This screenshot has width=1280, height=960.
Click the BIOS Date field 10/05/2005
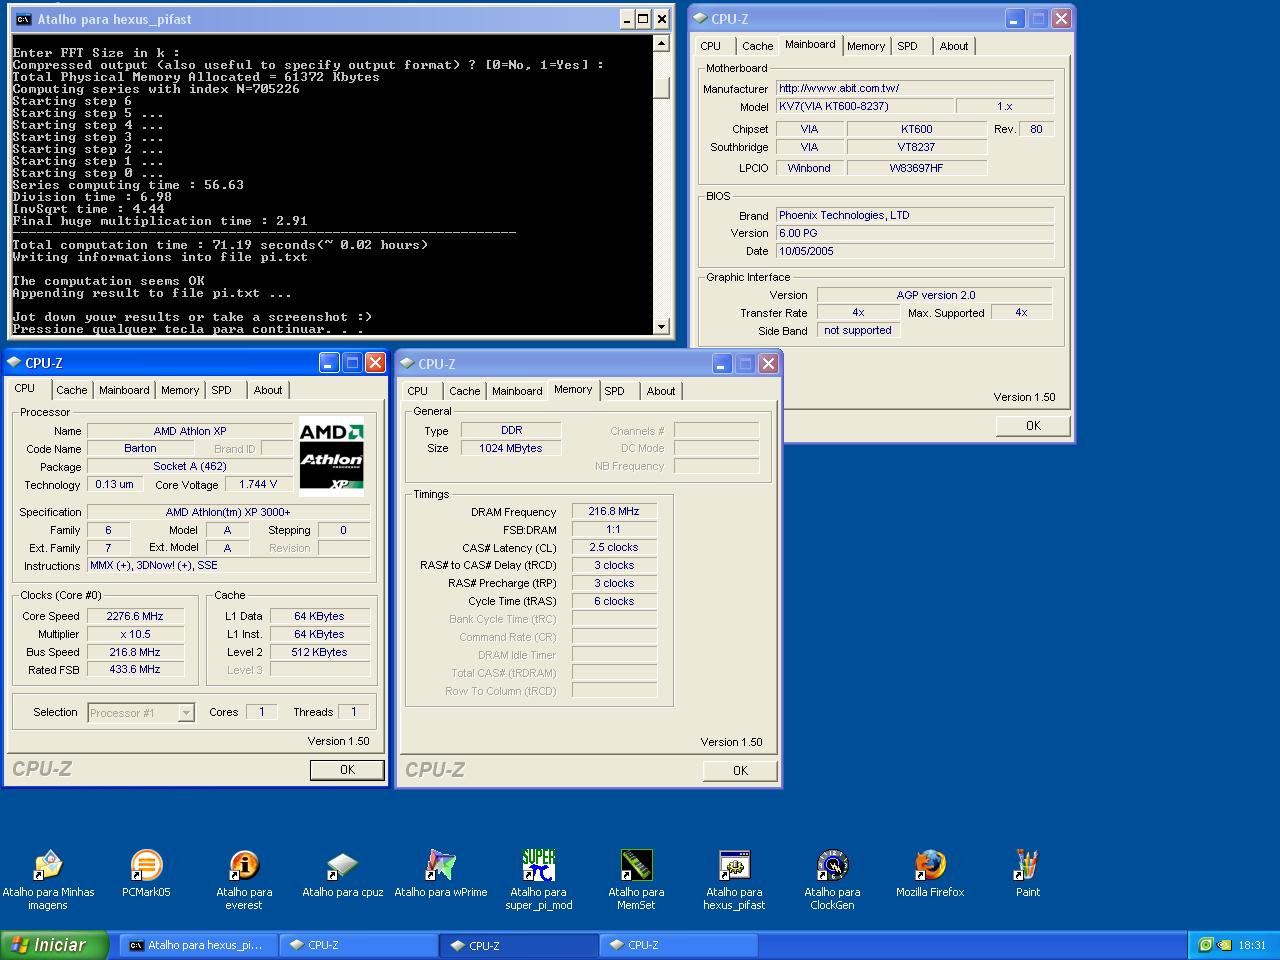915,251
